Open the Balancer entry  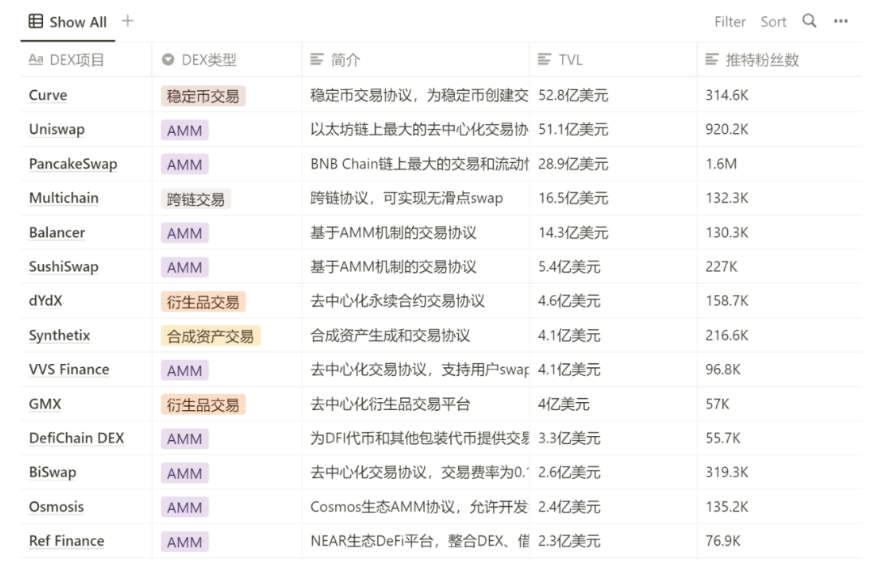tap(57, 232)
